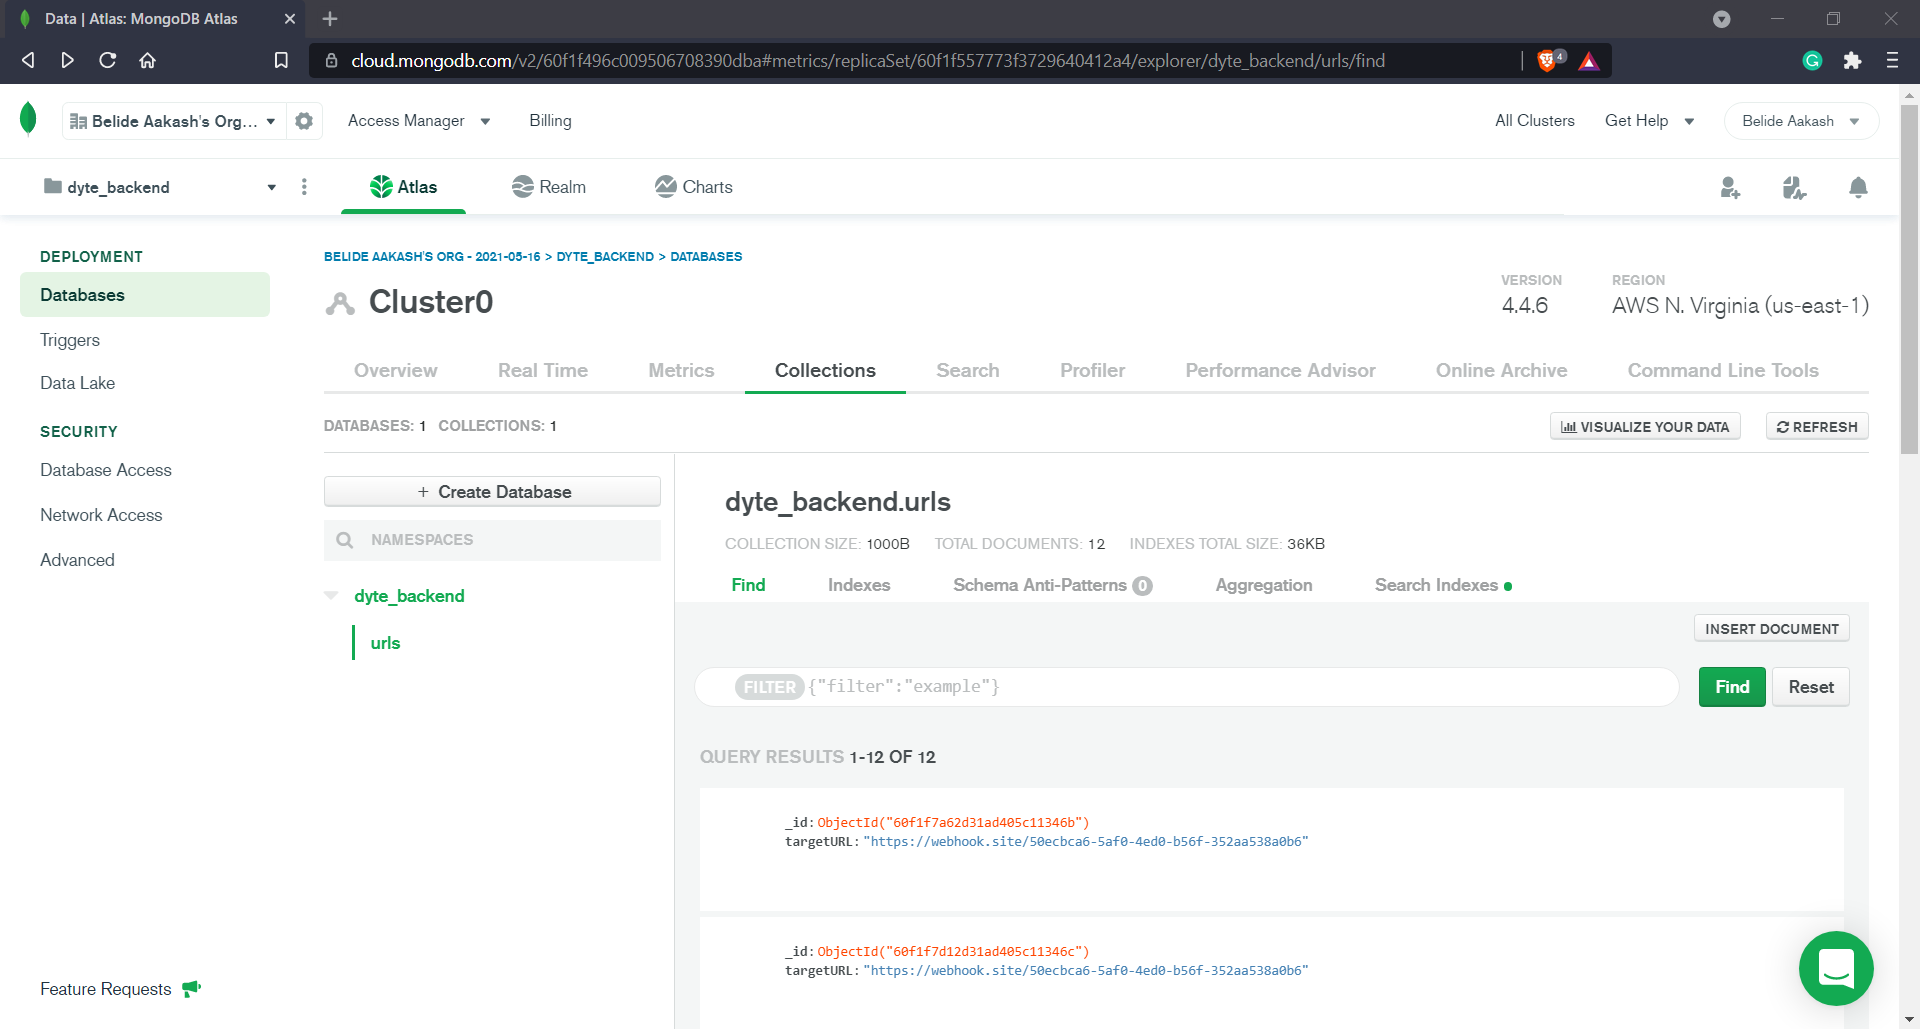Open the dyte_backend project selector
Viewport: 1920px width, 1029px height.
160,187
